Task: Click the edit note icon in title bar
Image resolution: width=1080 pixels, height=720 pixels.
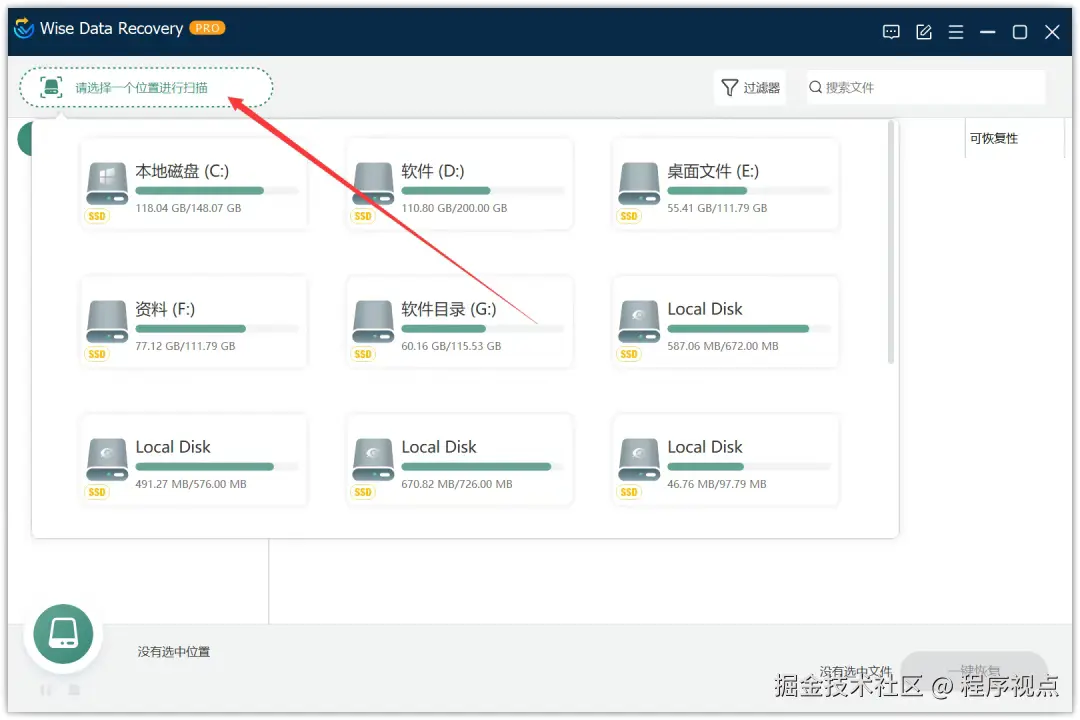Action: tap(924, 32)
